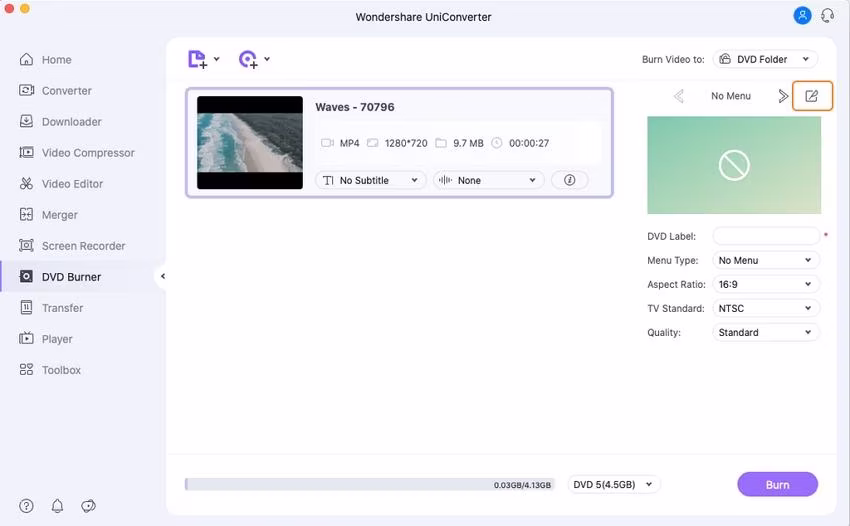Screen dimensions: 850x526
Task: Select Video Compressor in sidebar
Action: pyautogui.click(x=76, y=153)
